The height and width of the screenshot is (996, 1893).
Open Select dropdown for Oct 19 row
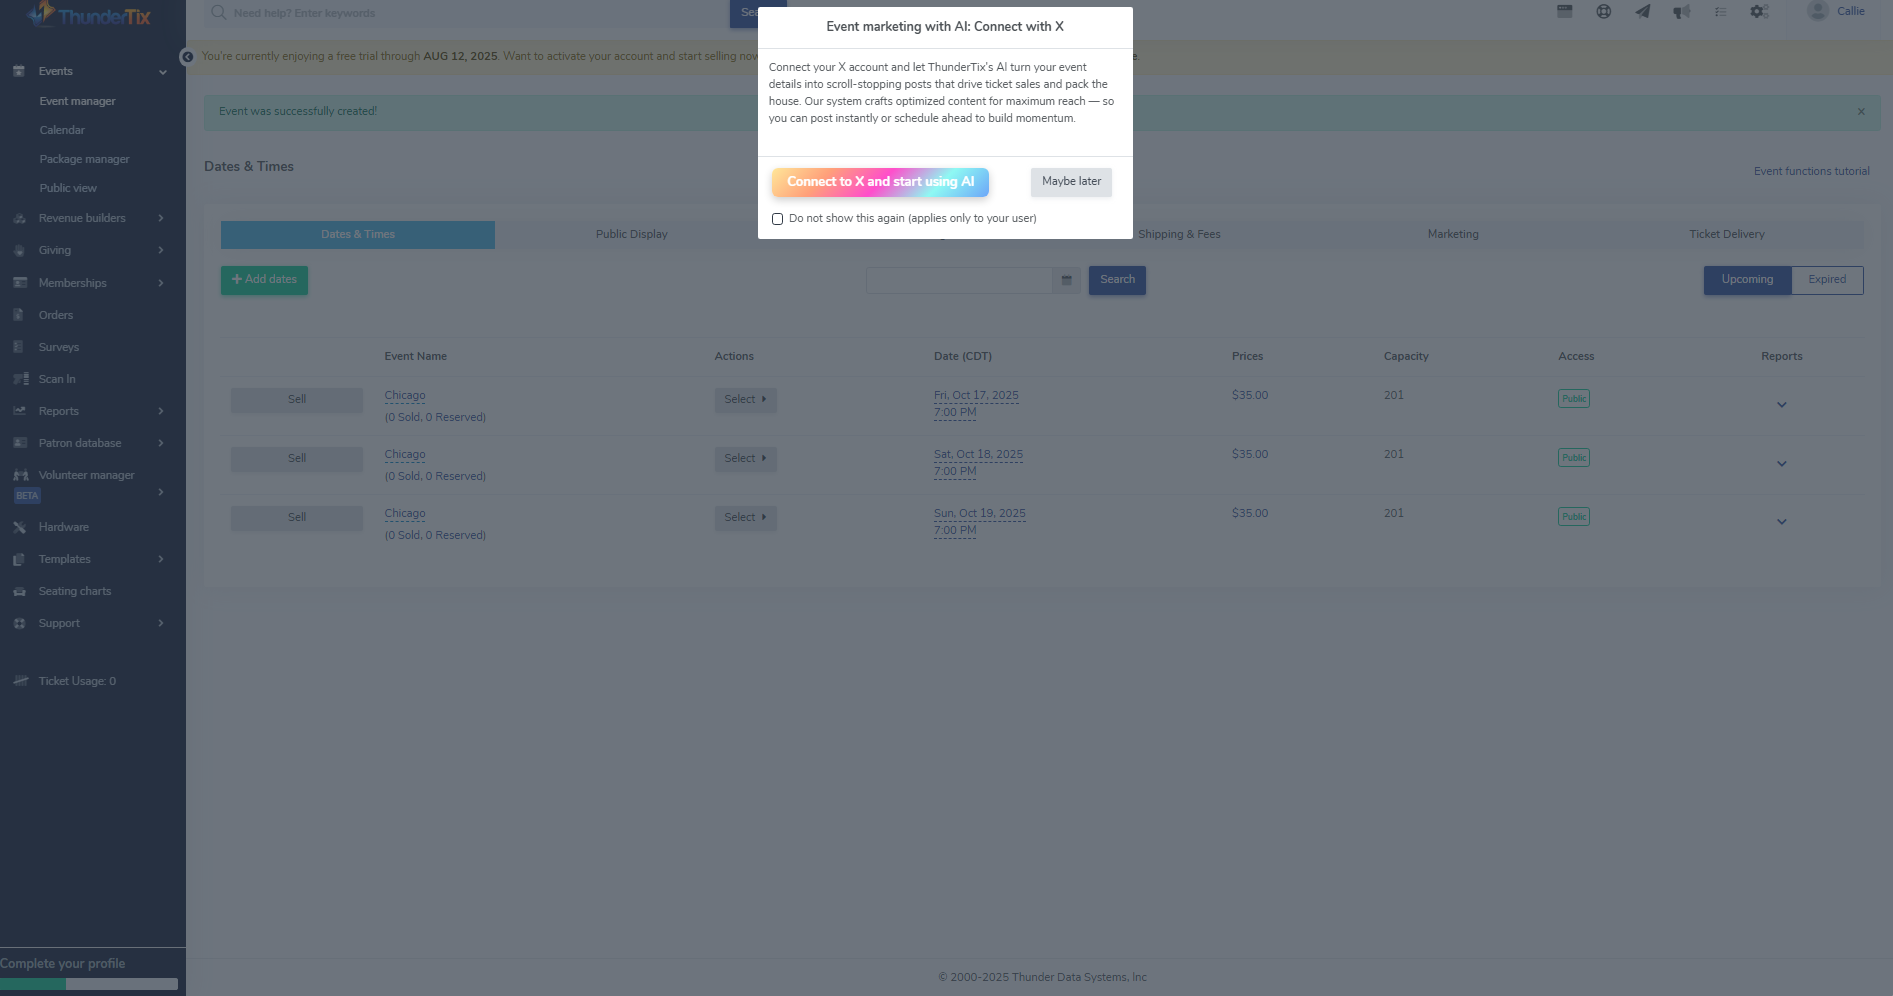click(745, 518)
